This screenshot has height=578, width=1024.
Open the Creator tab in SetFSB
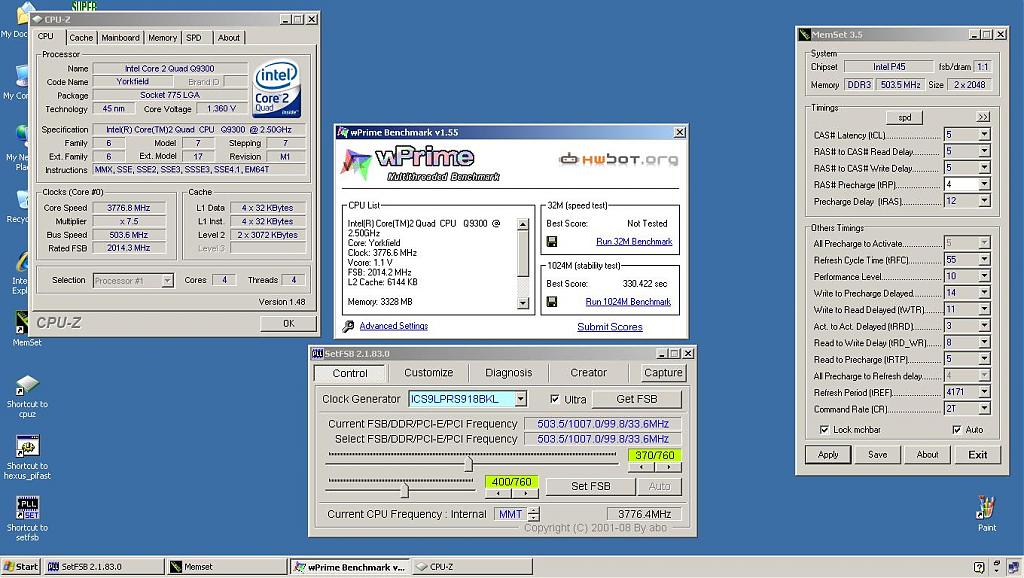[588, 372]
